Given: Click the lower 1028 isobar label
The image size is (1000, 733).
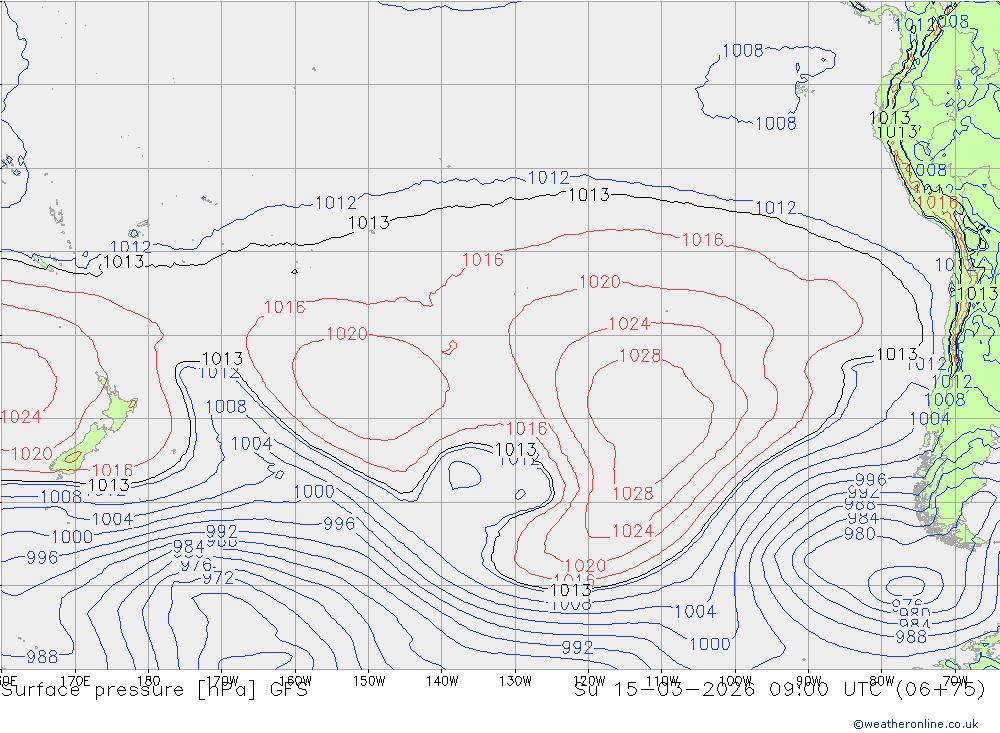Looking at the screenshot, I should [633, 494].
